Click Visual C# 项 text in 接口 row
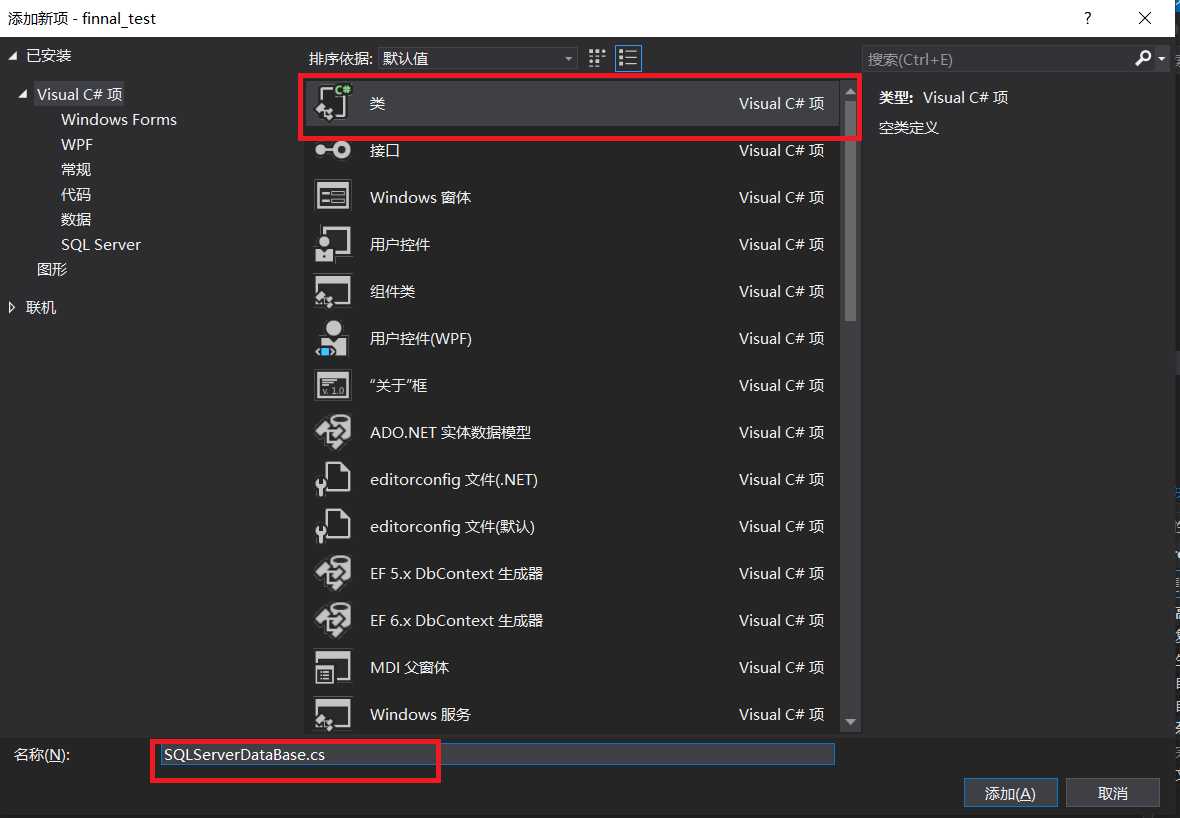This screenshot has width=1180, height=818. pos(781,150)
